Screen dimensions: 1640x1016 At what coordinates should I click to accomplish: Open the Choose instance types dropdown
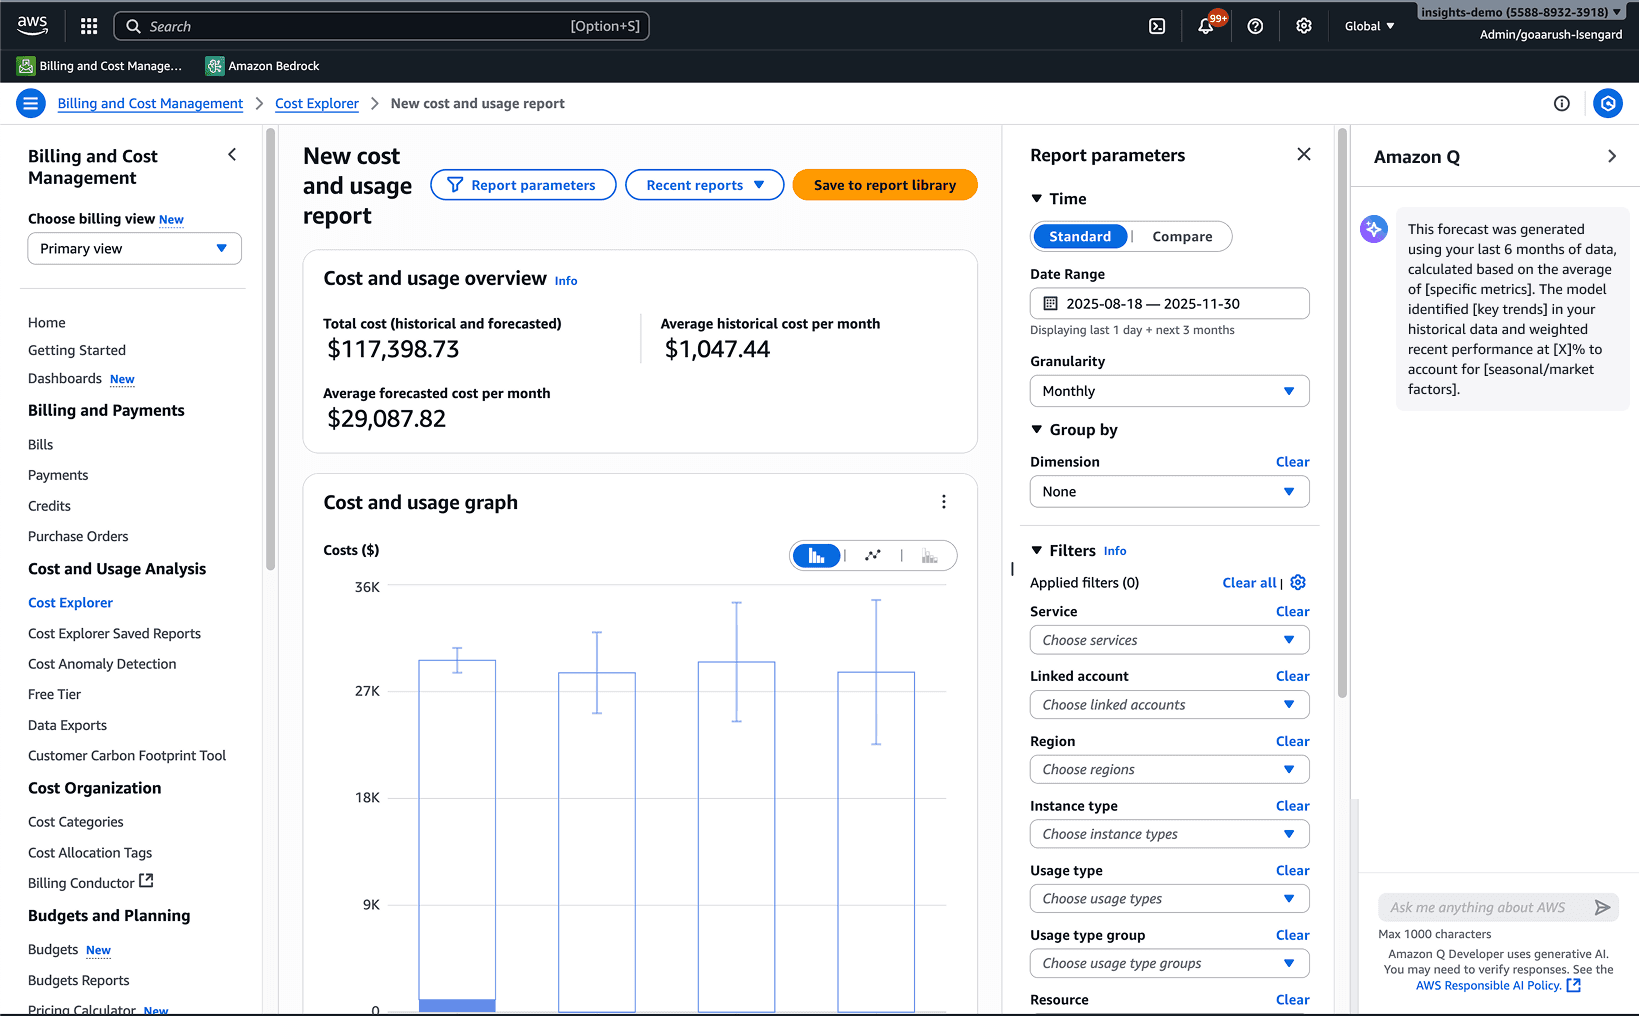click(1169, 834)
